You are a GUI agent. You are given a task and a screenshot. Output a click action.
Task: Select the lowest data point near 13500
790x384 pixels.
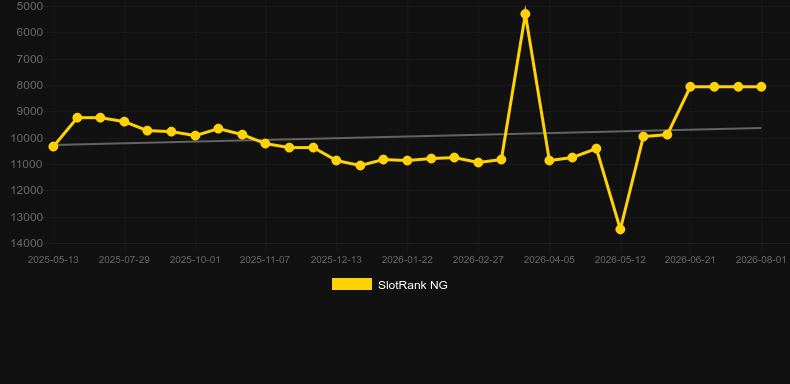[x=620, y=229]
